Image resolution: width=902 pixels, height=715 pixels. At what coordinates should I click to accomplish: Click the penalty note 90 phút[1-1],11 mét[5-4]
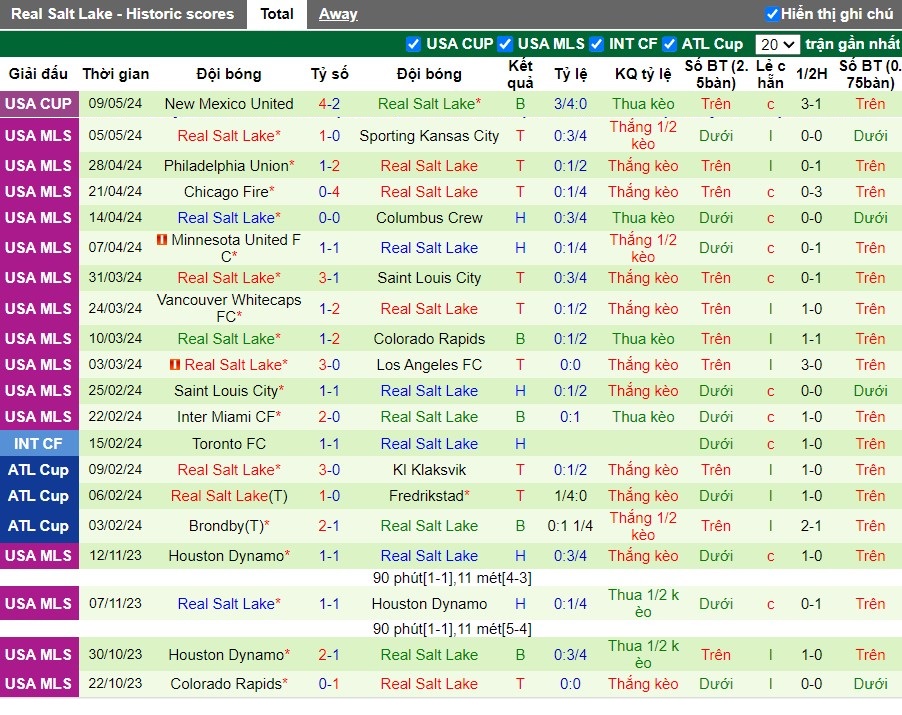(x=452, y=629)
